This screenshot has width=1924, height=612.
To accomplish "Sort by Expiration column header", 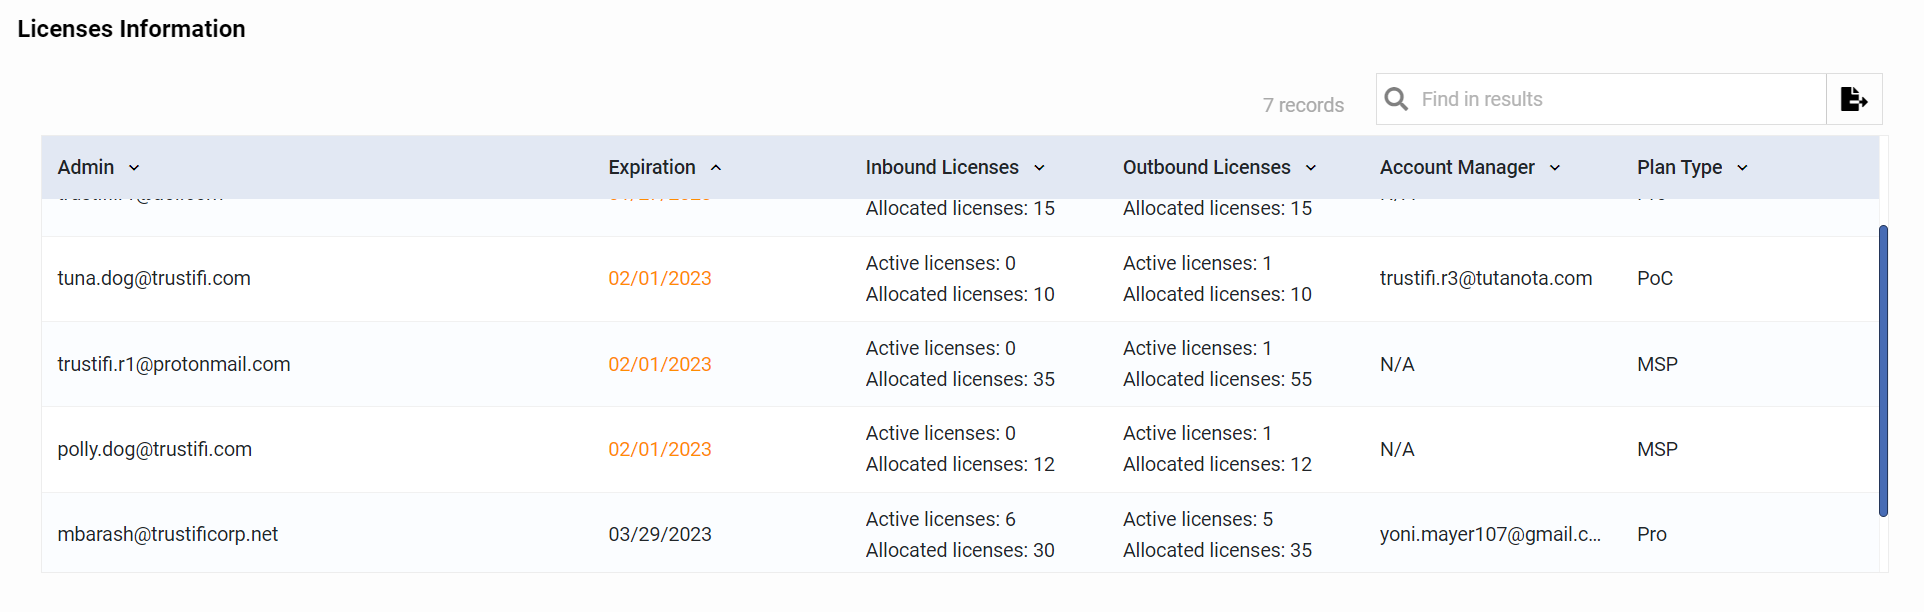I will (x=665, y=167).
